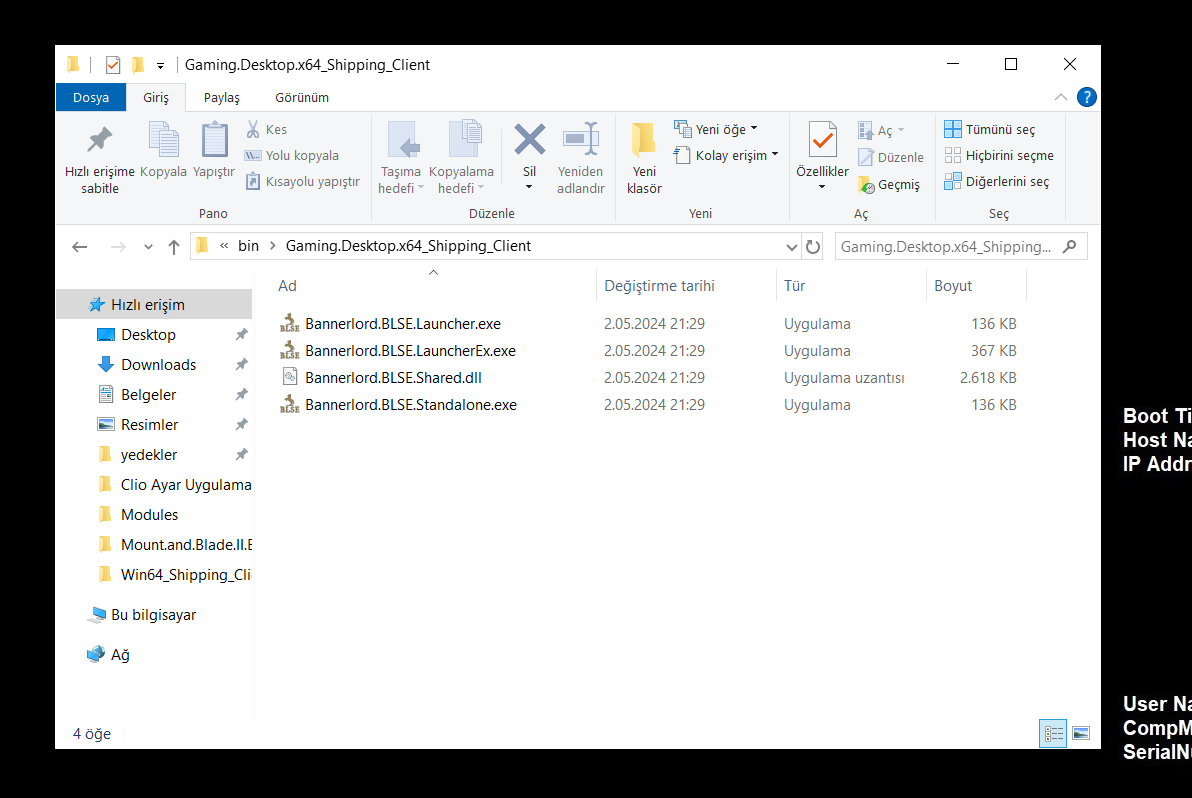Click Yeniden adlandır rename icon
This screenshot has height=798, width=1192.
click(x=581, y=140)
